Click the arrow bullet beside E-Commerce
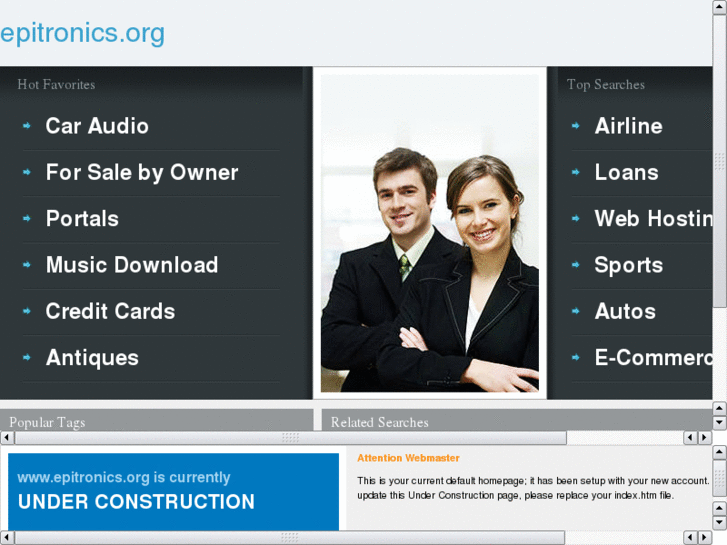 click(575, 357)
